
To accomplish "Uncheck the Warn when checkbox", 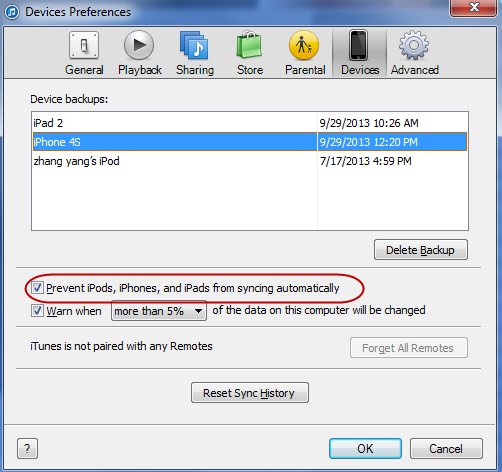I will point(37,310).
